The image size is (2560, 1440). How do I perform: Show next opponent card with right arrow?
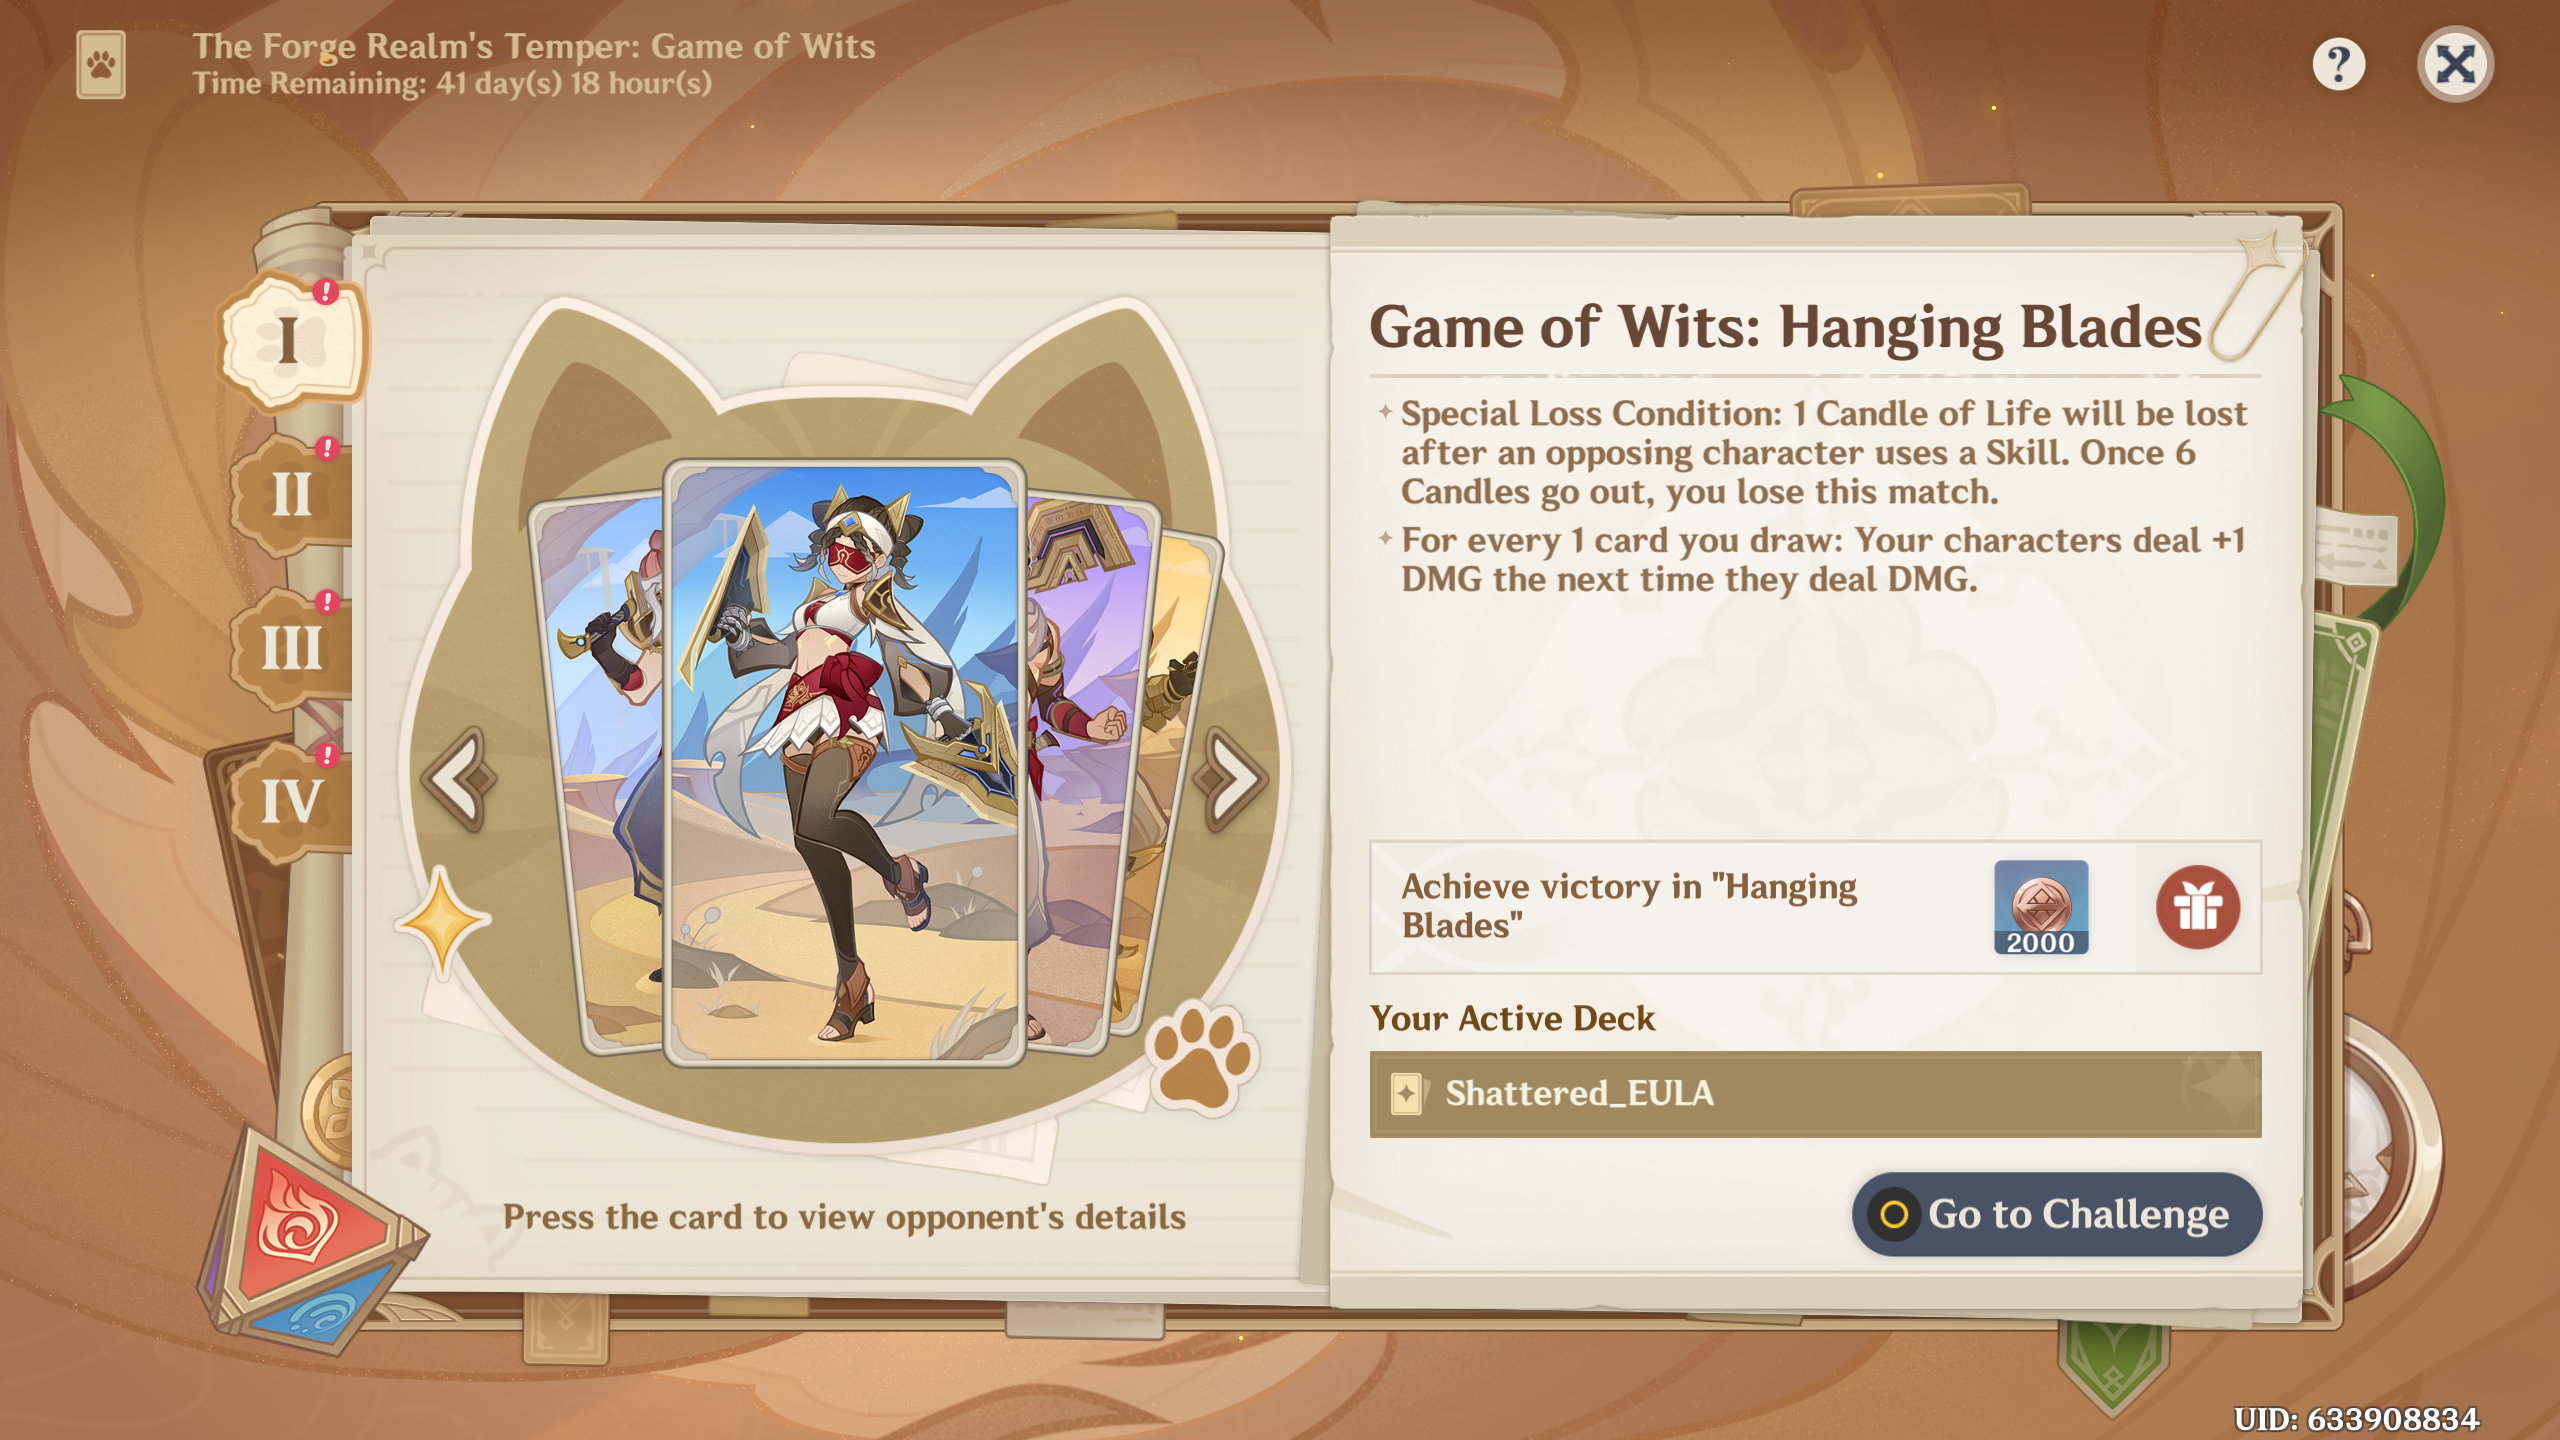coord(1233,779)
